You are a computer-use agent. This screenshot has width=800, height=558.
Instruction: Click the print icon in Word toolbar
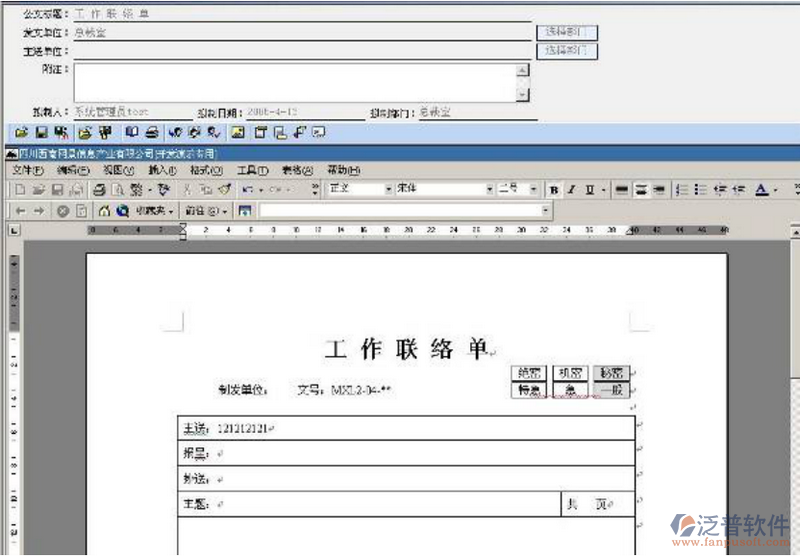99,189
